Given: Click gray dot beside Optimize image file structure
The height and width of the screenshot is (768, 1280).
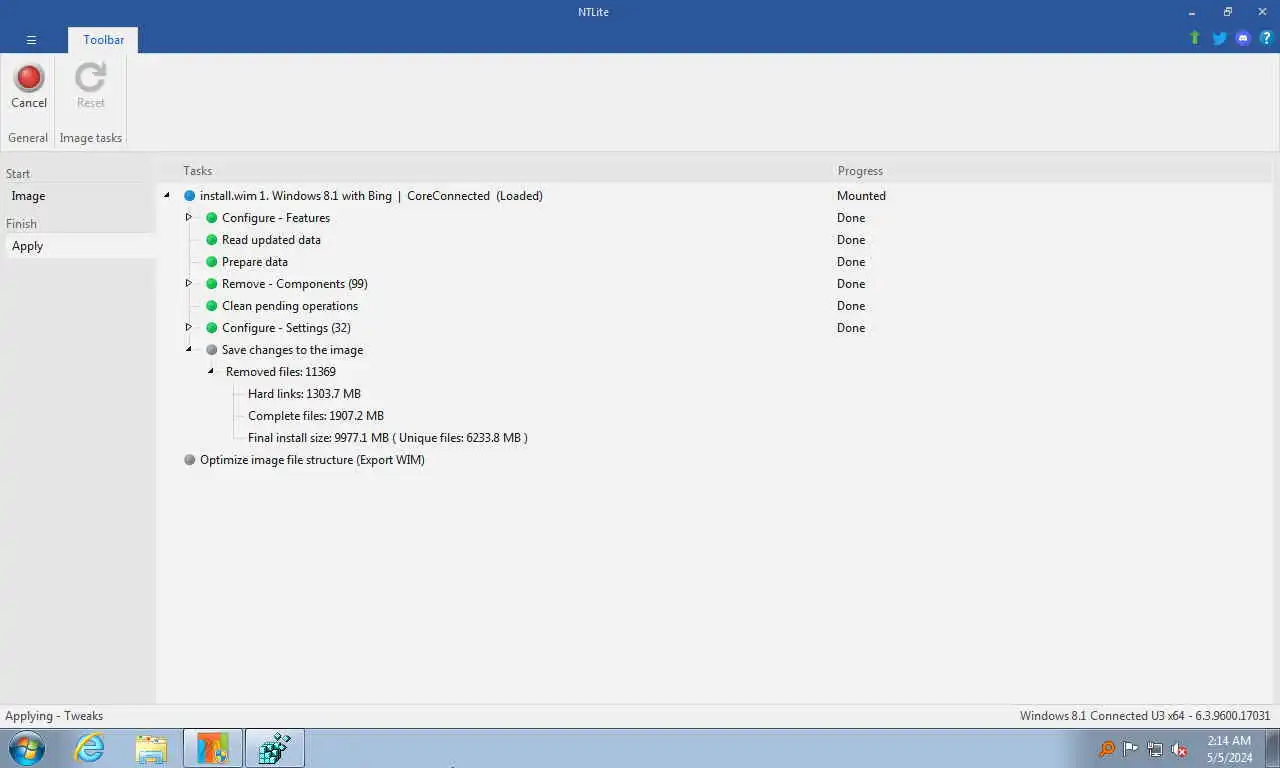Looking at the screenshot, I should tap(189, 460).
